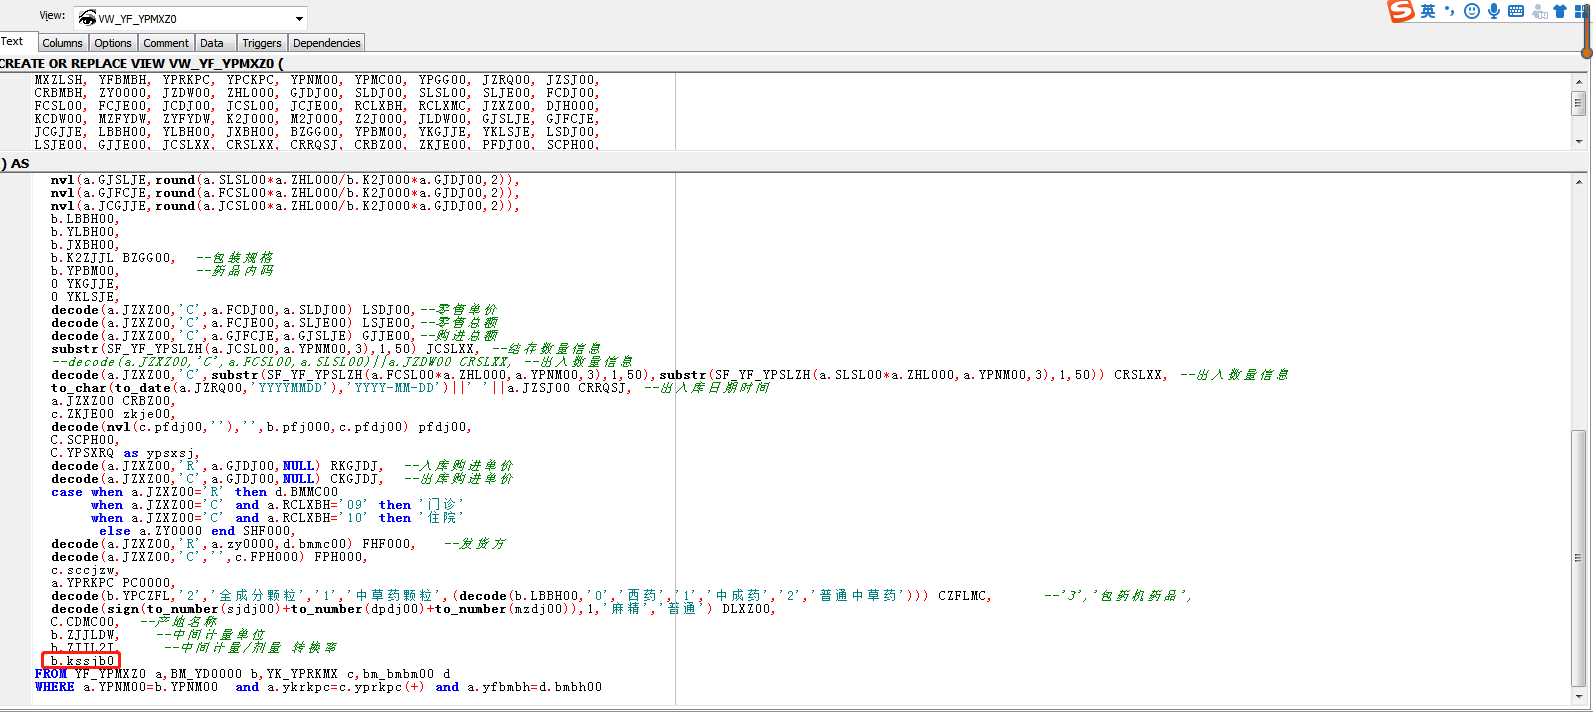Click the VW_YF_YPMXZ0 view selector field
Viewport: 1593px width, 713px height.
tap(190, 18)
